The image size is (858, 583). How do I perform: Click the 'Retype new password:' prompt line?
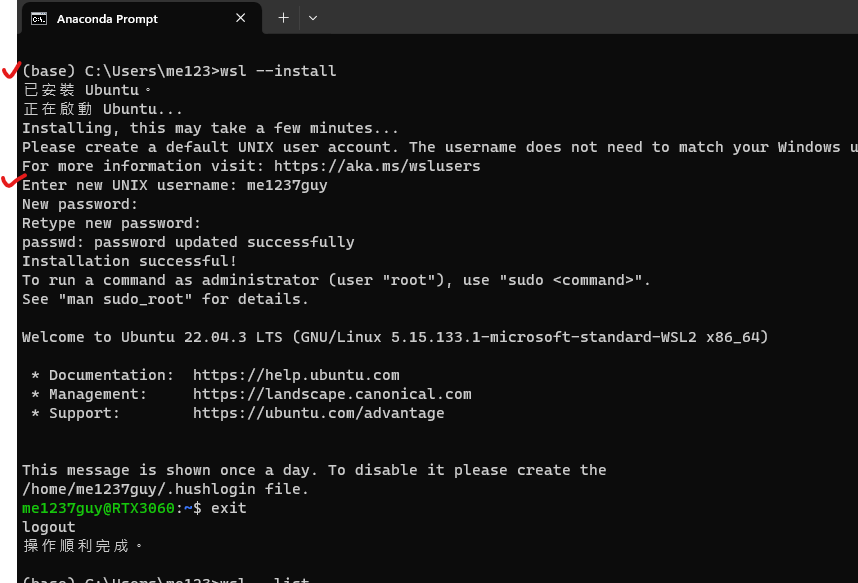pos(112,223)
